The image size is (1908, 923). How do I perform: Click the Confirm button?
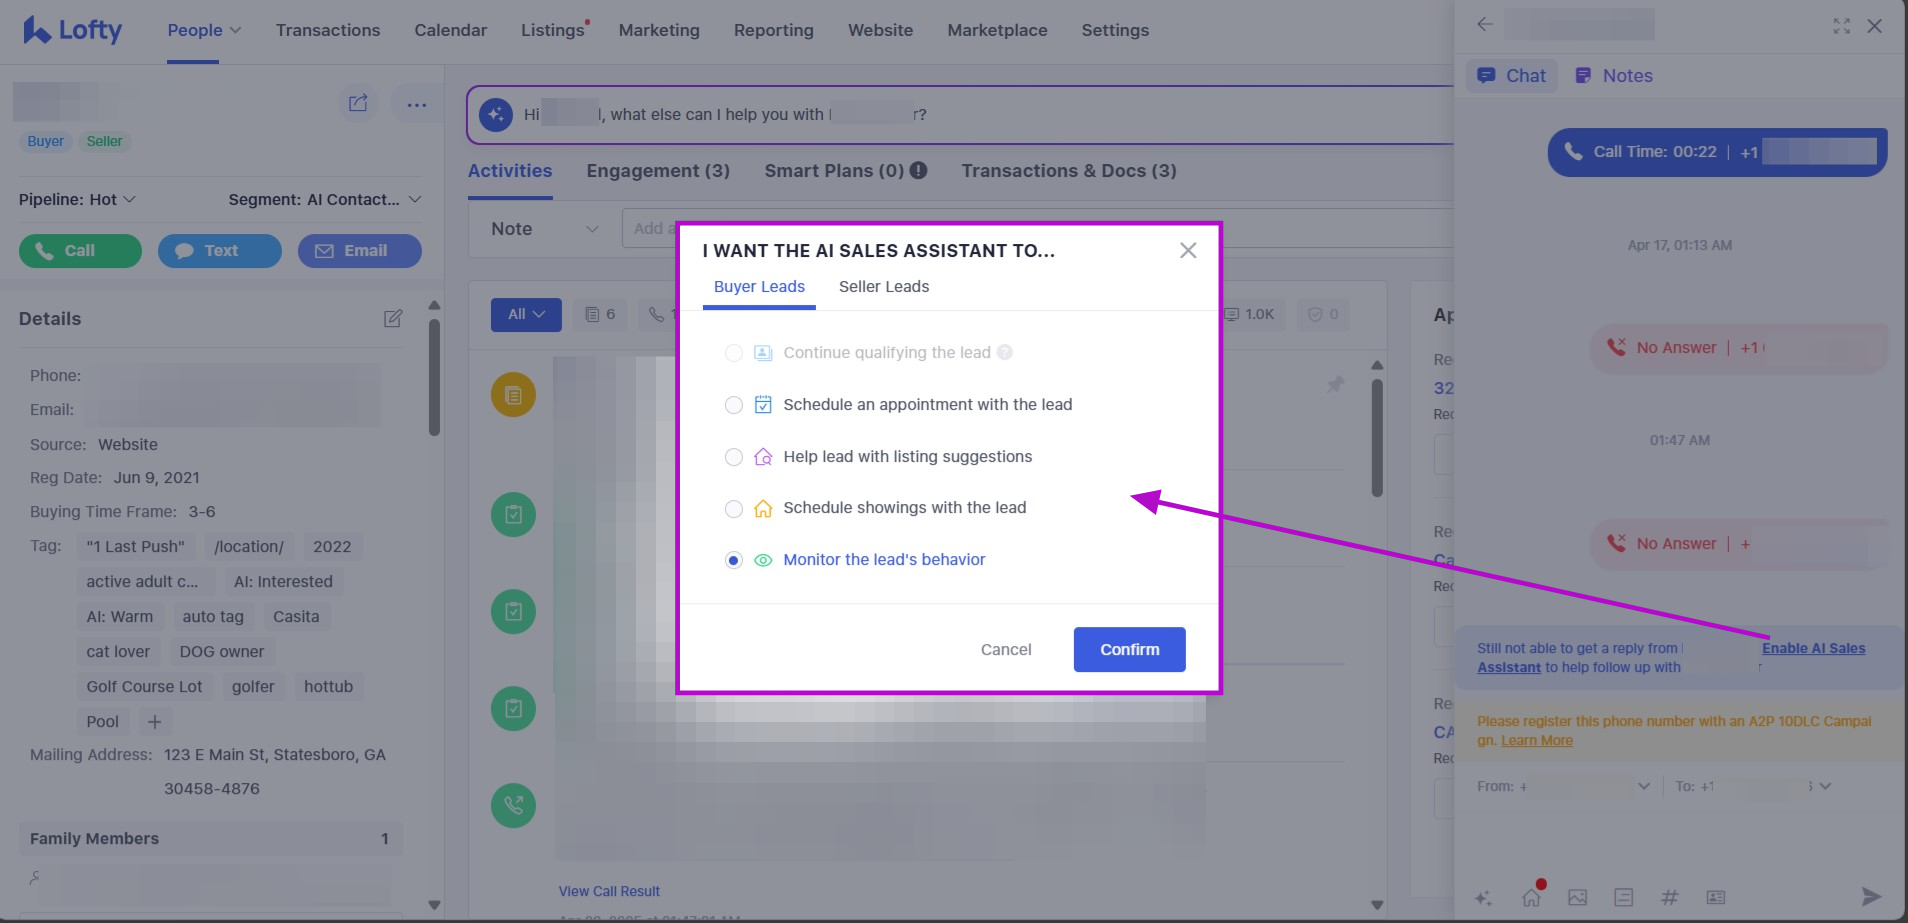coord(1129,650)
